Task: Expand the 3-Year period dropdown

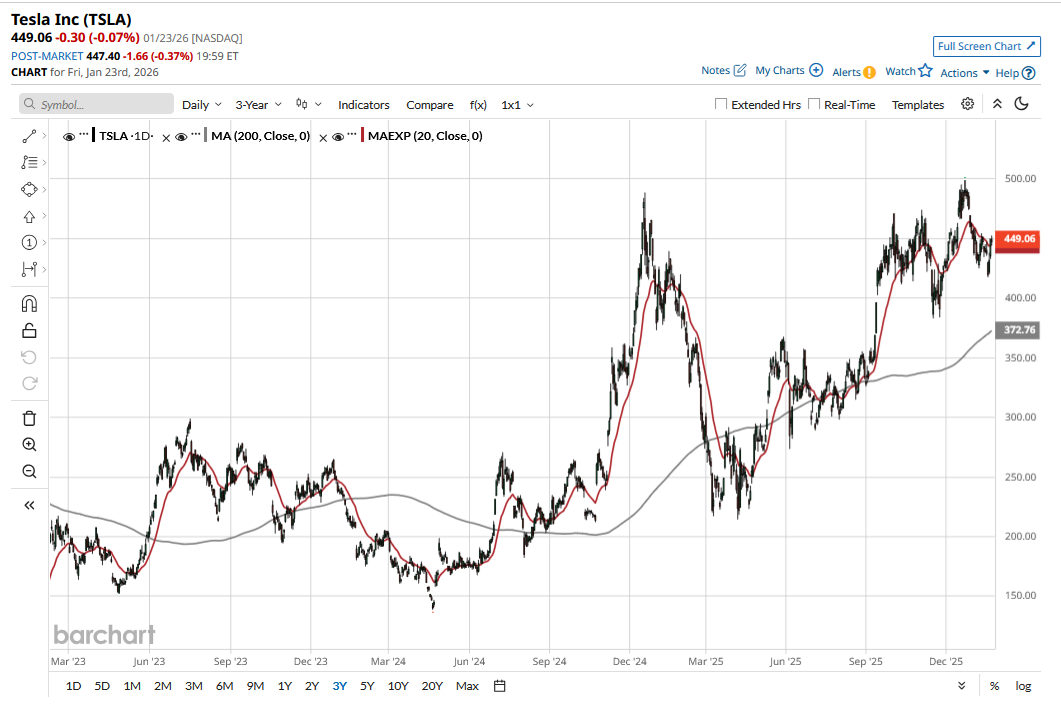Action: pyautogui.click(x=258, y=105)
